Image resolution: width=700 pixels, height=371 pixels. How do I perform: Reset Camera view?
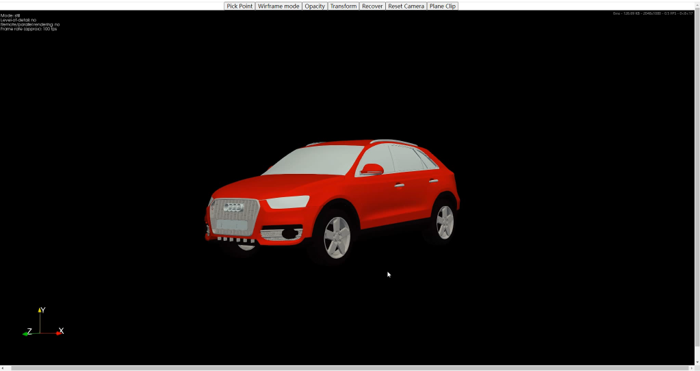click(x=406, y=6)
